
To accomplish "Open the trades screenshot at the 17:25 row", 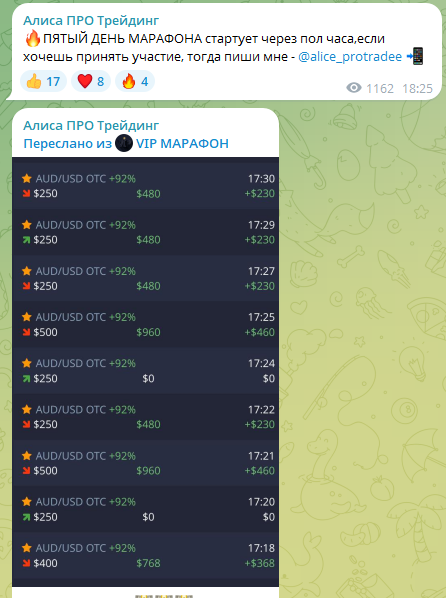I will pos(145,324).
